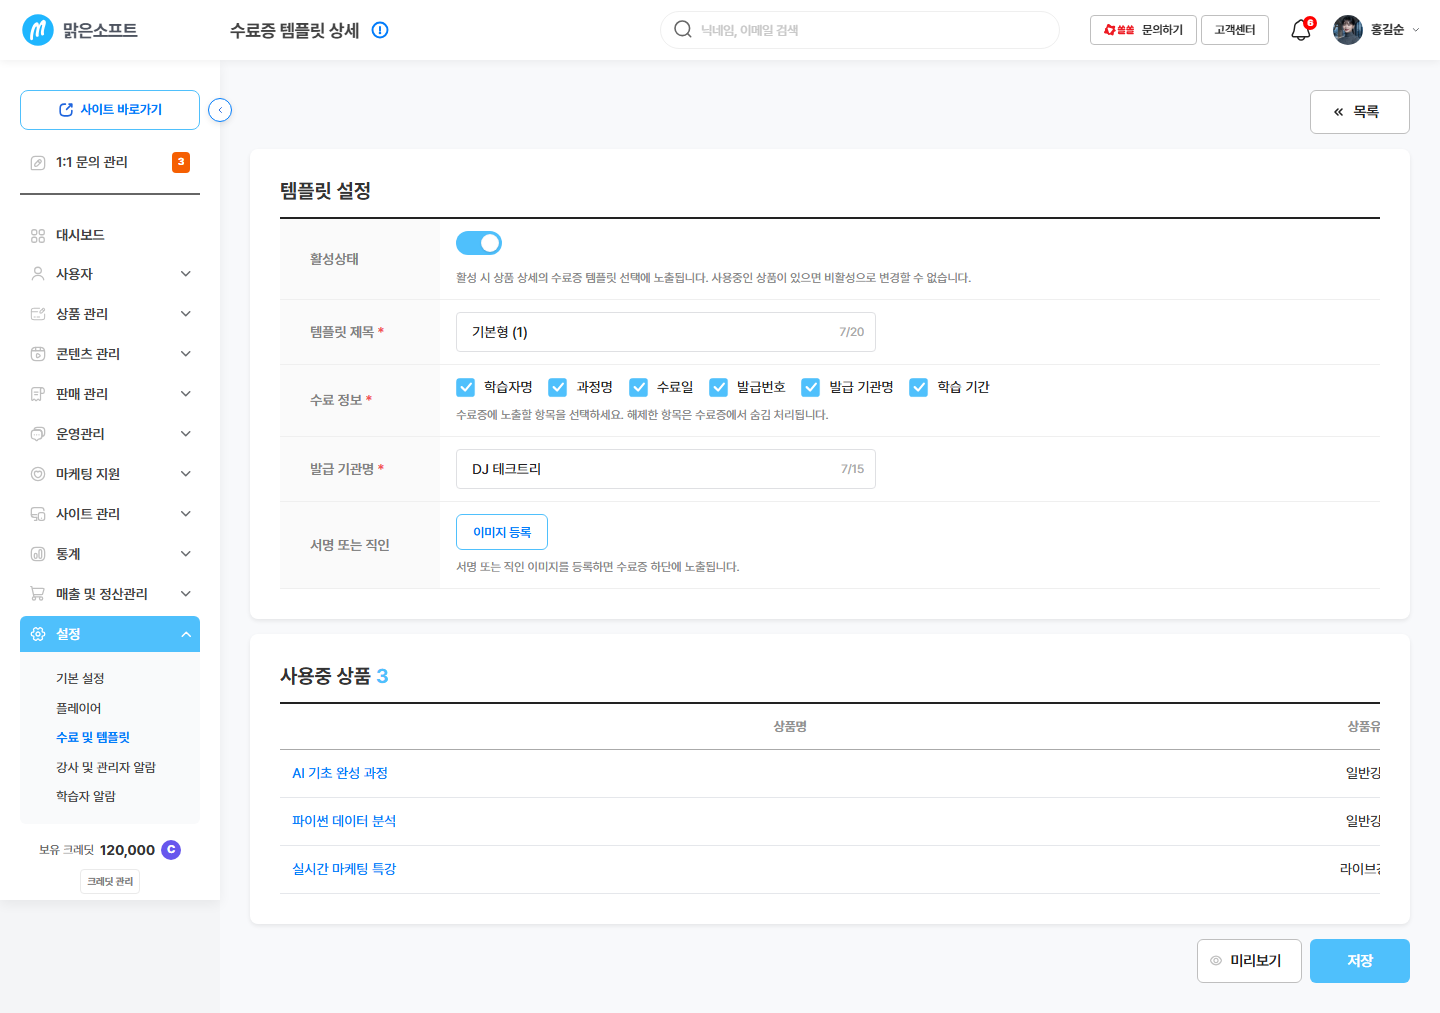Open 플레이어 submenu item
The width and height of the screenshot is (1440, 1013).
tap(79, 708)
